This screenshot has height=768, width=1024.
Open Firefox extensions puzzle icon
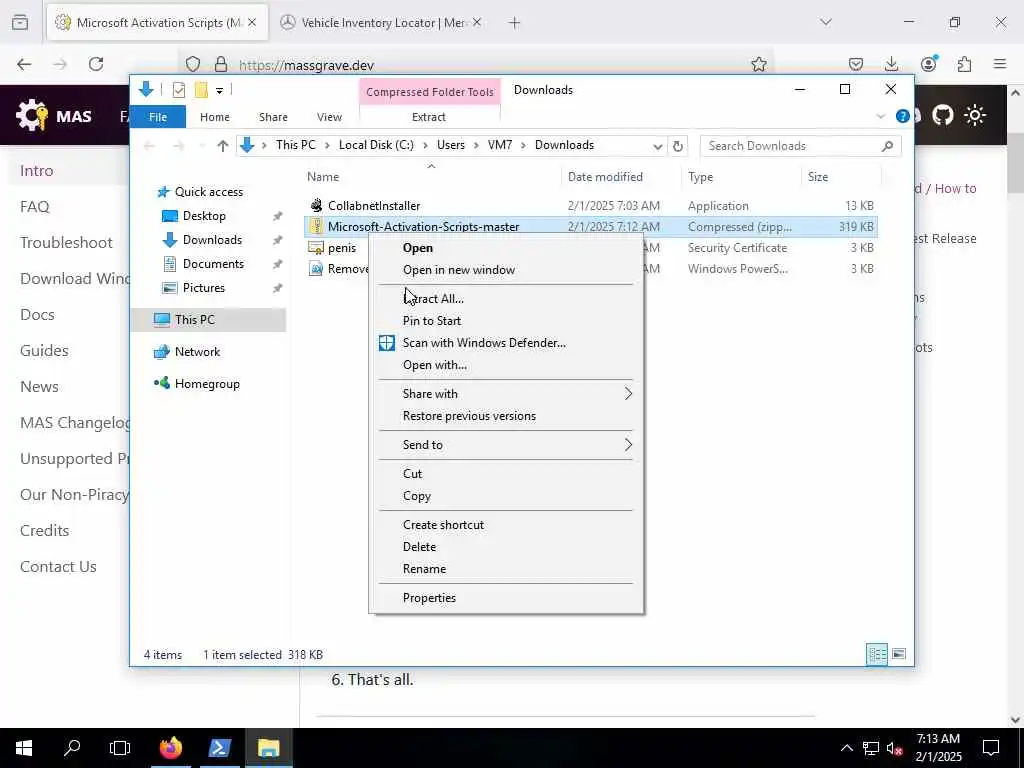point(964,64)
